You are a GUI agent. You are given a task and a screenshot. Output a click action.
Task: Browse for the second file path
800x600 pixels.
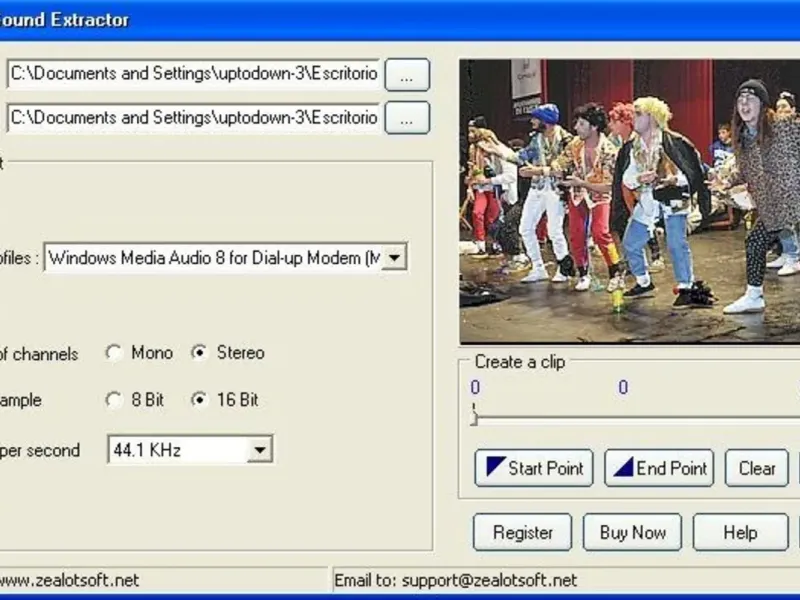pos(407,118)
